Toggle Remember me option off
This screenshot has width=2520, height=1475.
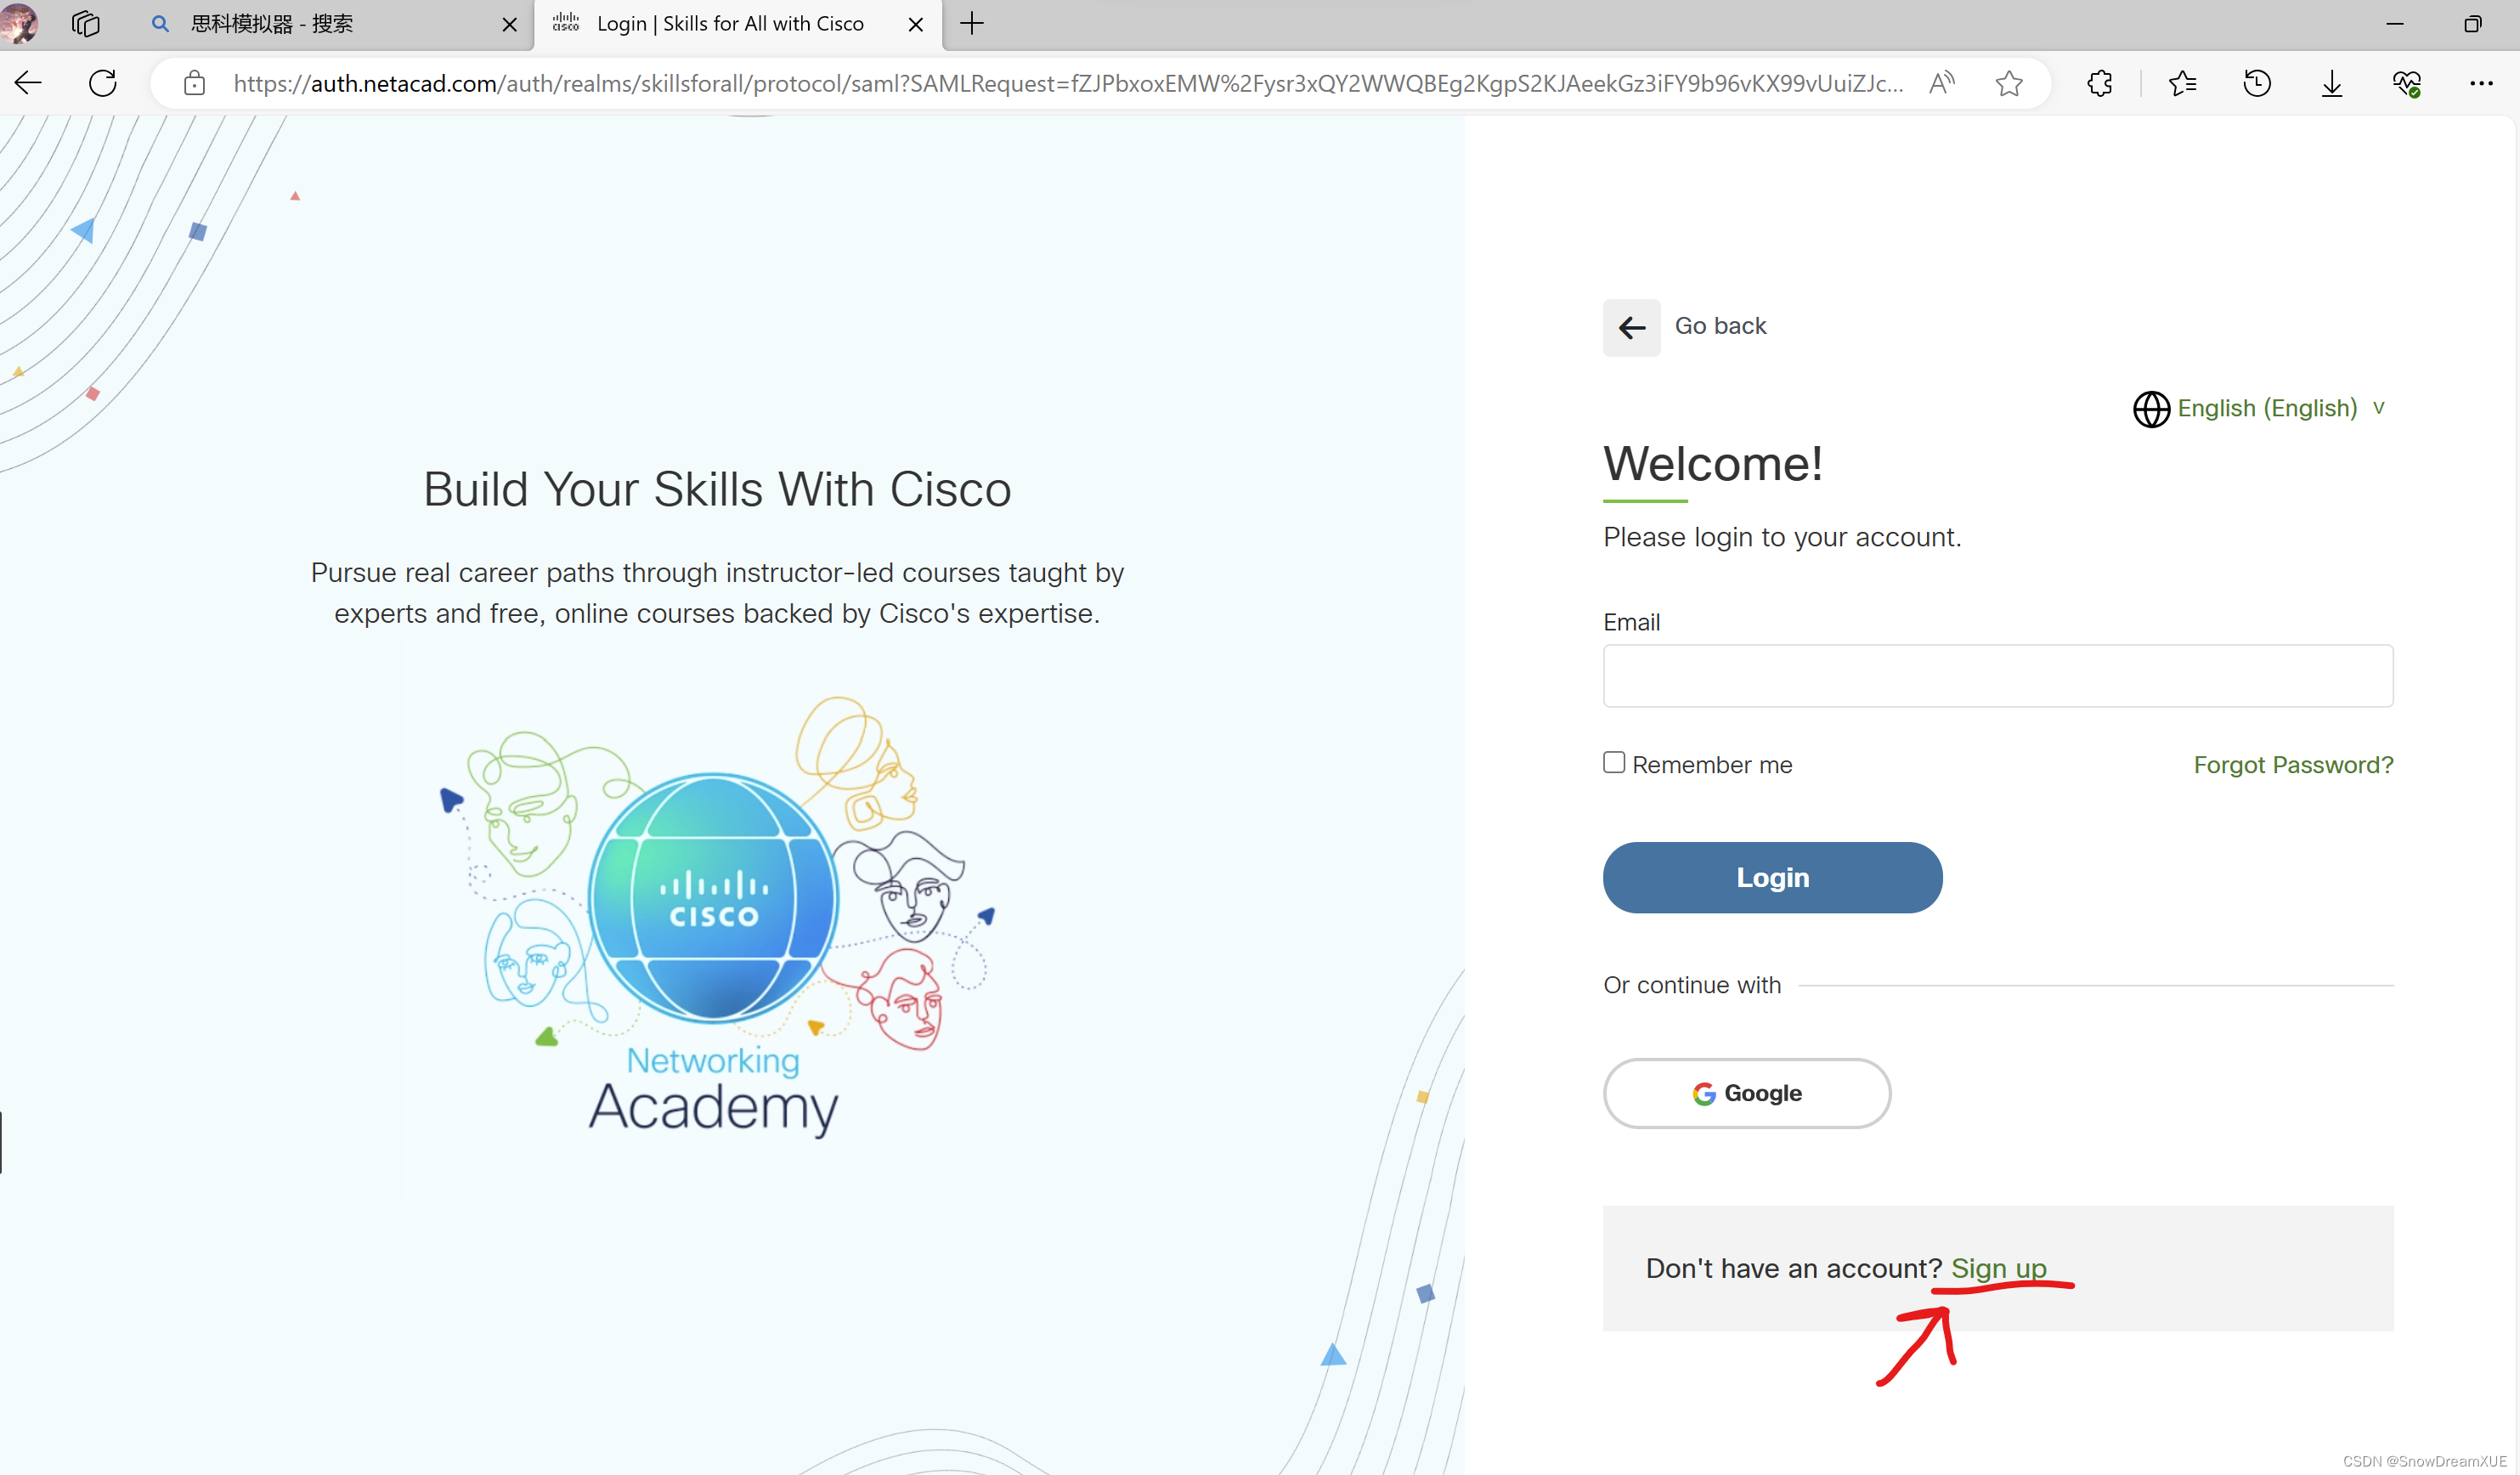click(x=1613, y=760)
